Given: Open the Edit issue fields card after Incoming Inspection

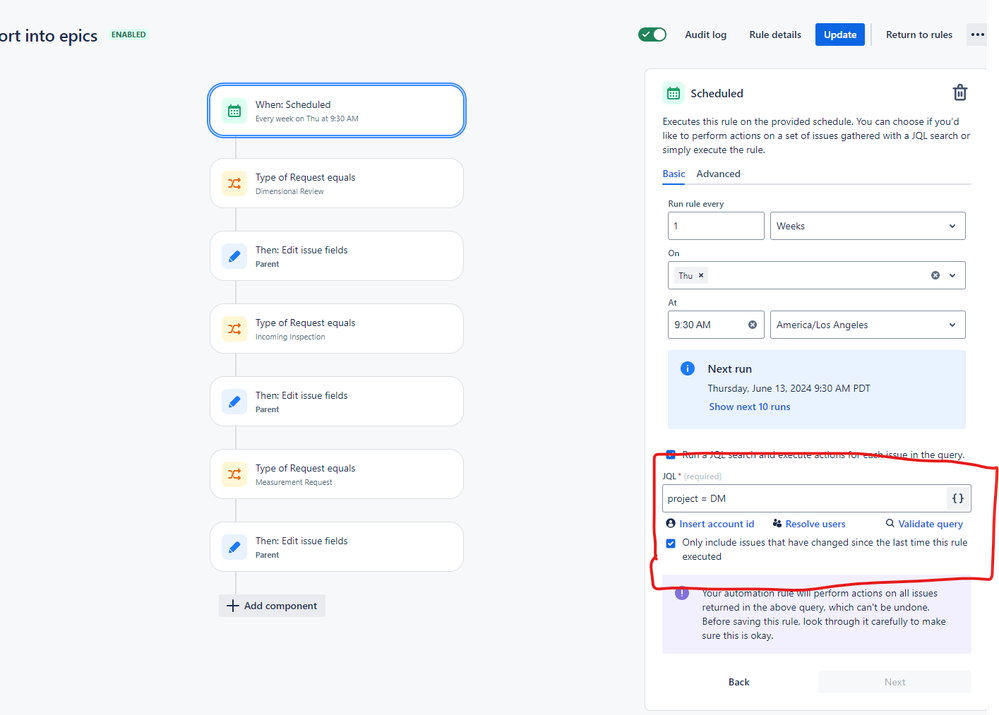Looking at the screenshot, I should (x=336, y=401).
